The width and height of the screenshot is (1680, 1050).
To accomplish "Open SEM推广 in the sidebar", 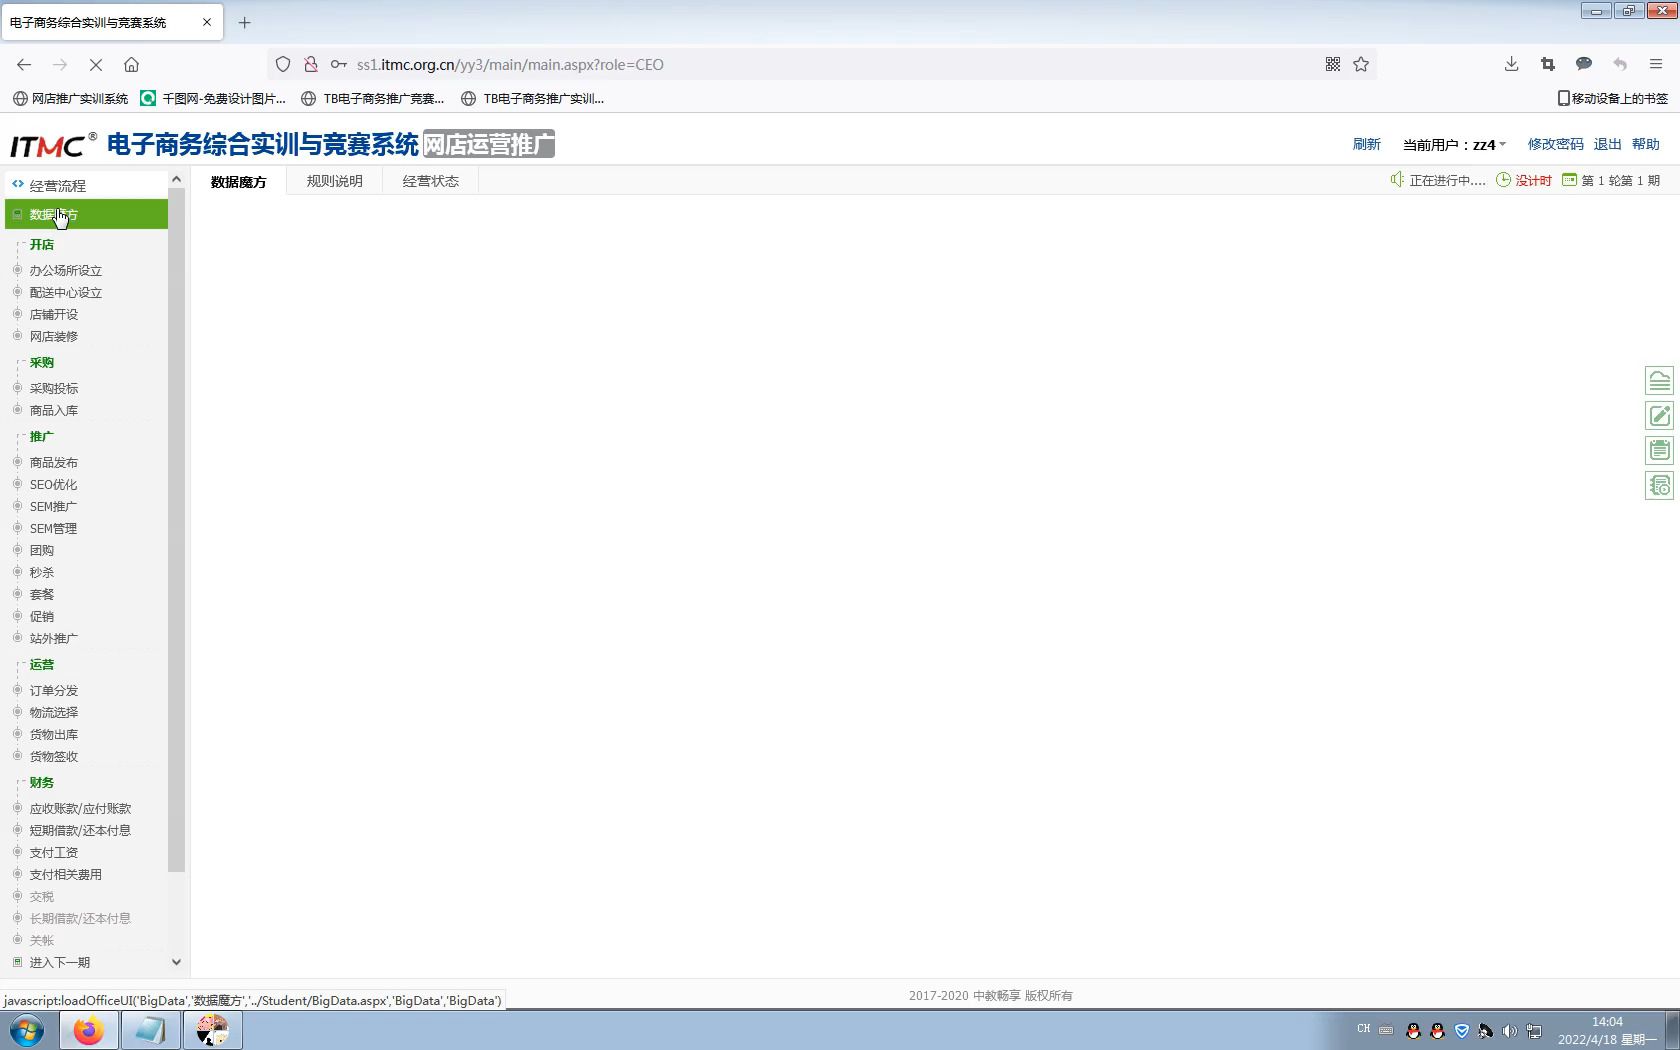I will [54, 506].
